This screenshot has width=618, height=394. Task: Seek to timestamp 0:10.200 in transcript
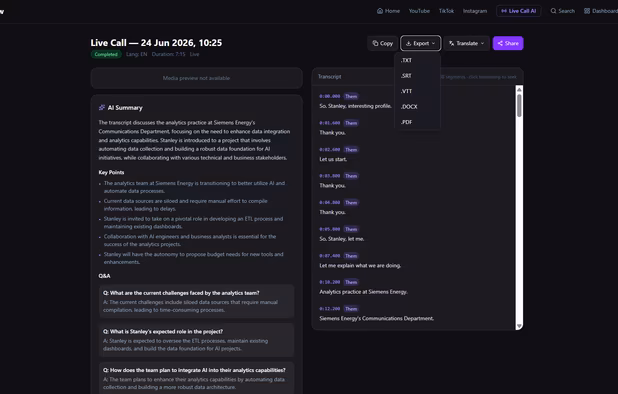(x=329, y=282)
